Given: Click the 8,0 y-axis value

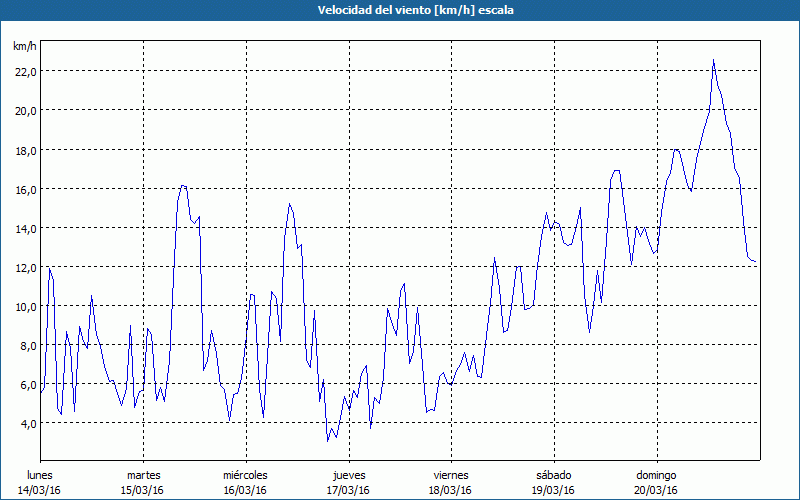Looking at the screenshot, I should coord(26,345).
